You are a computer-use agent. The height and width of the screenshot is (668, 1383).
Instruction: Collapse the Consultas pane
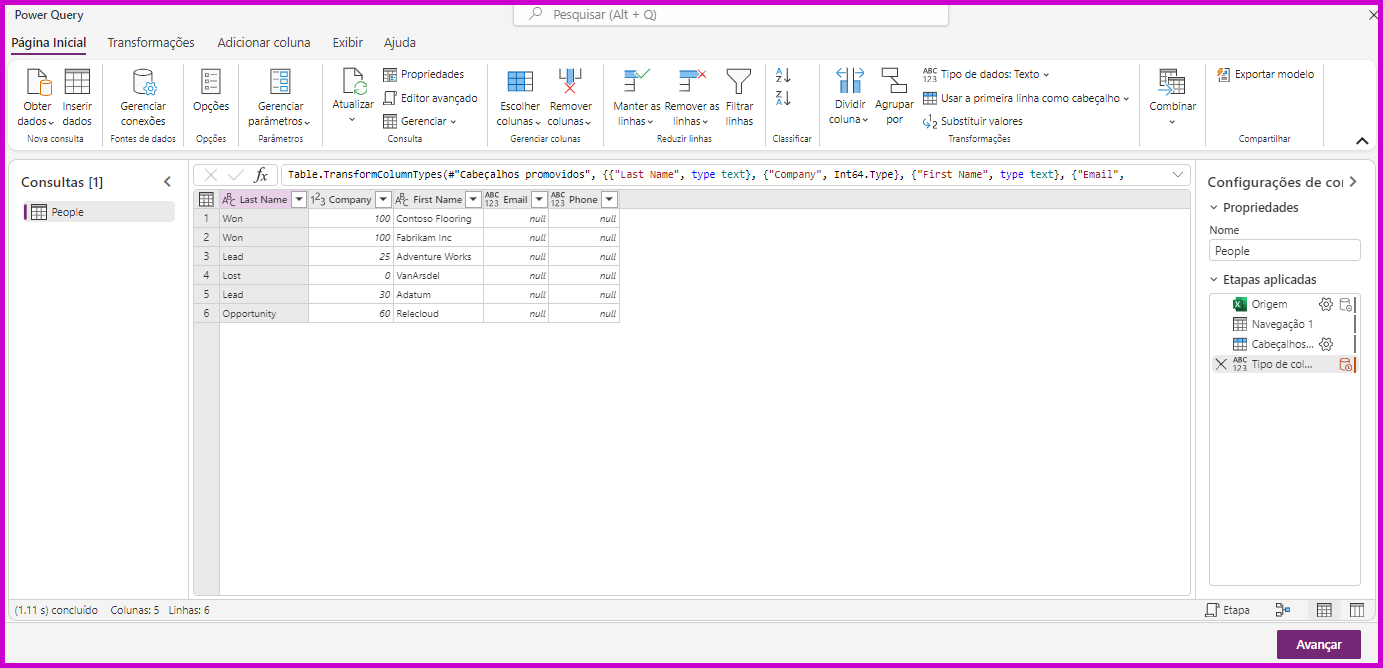click(x=167, y=182)
